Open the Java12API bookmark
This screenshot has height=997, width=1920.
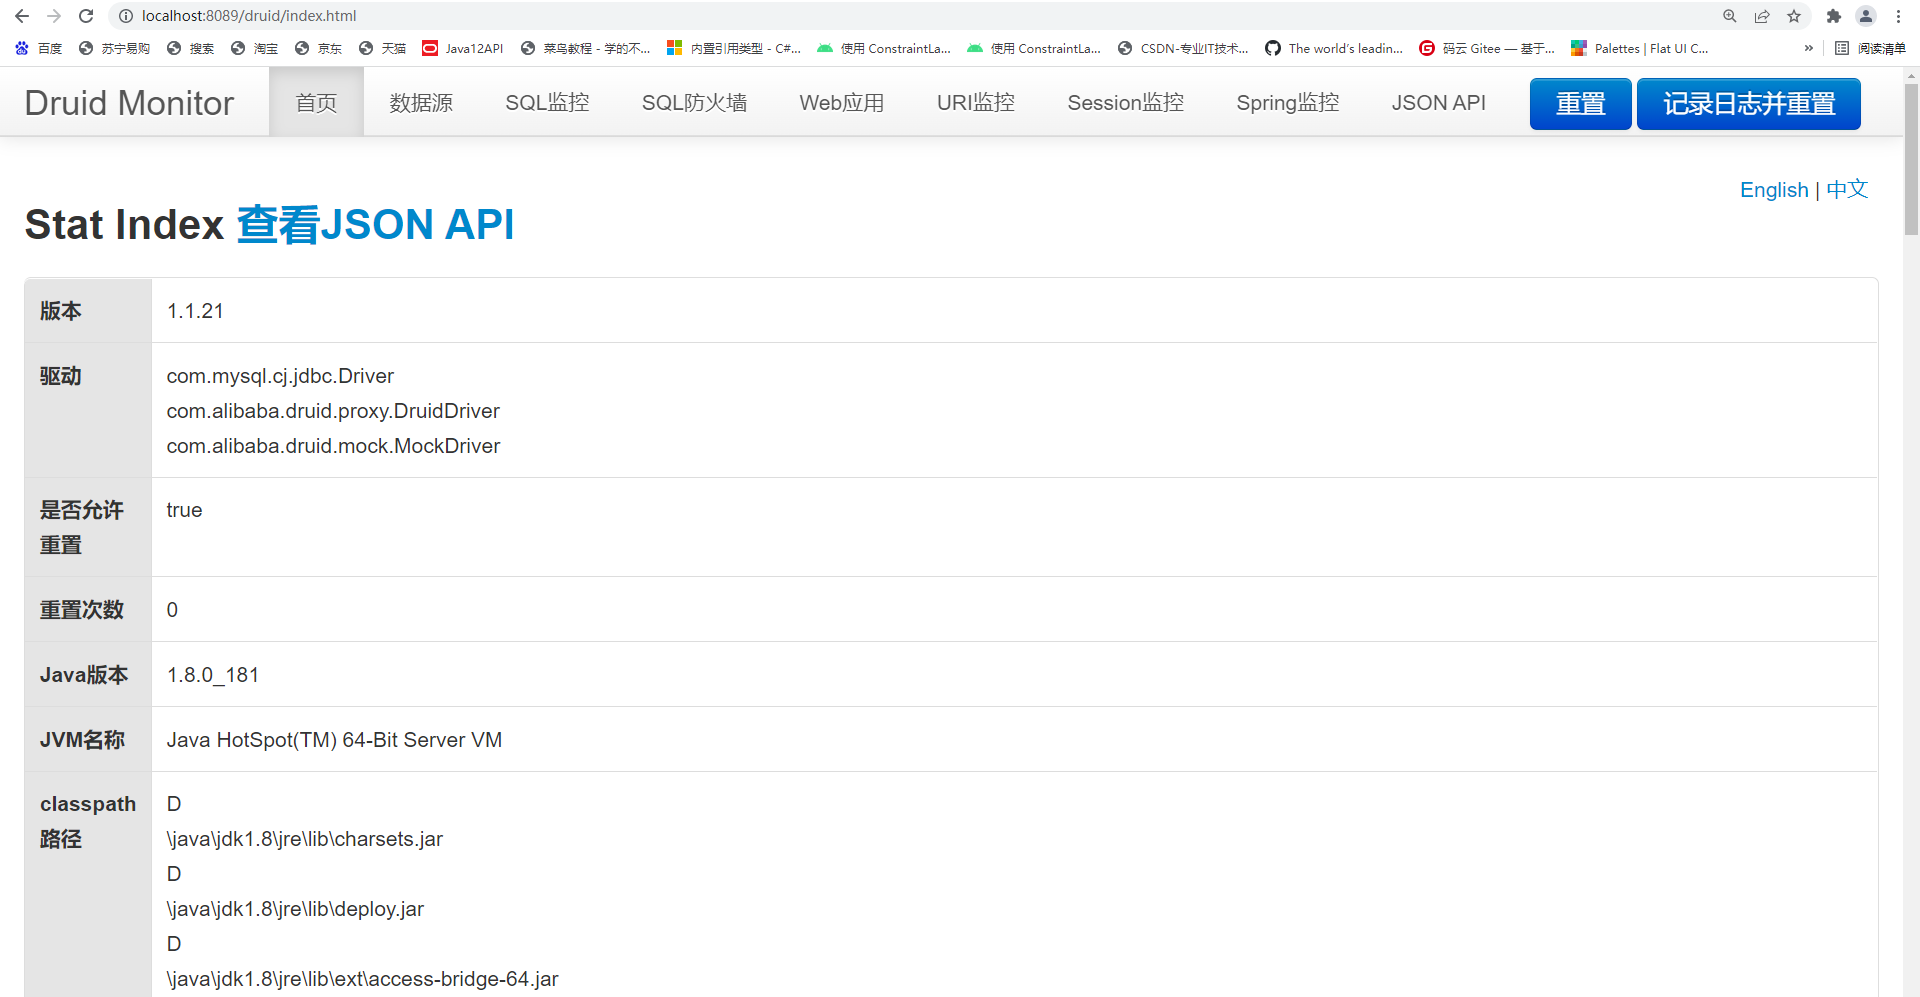463,48
